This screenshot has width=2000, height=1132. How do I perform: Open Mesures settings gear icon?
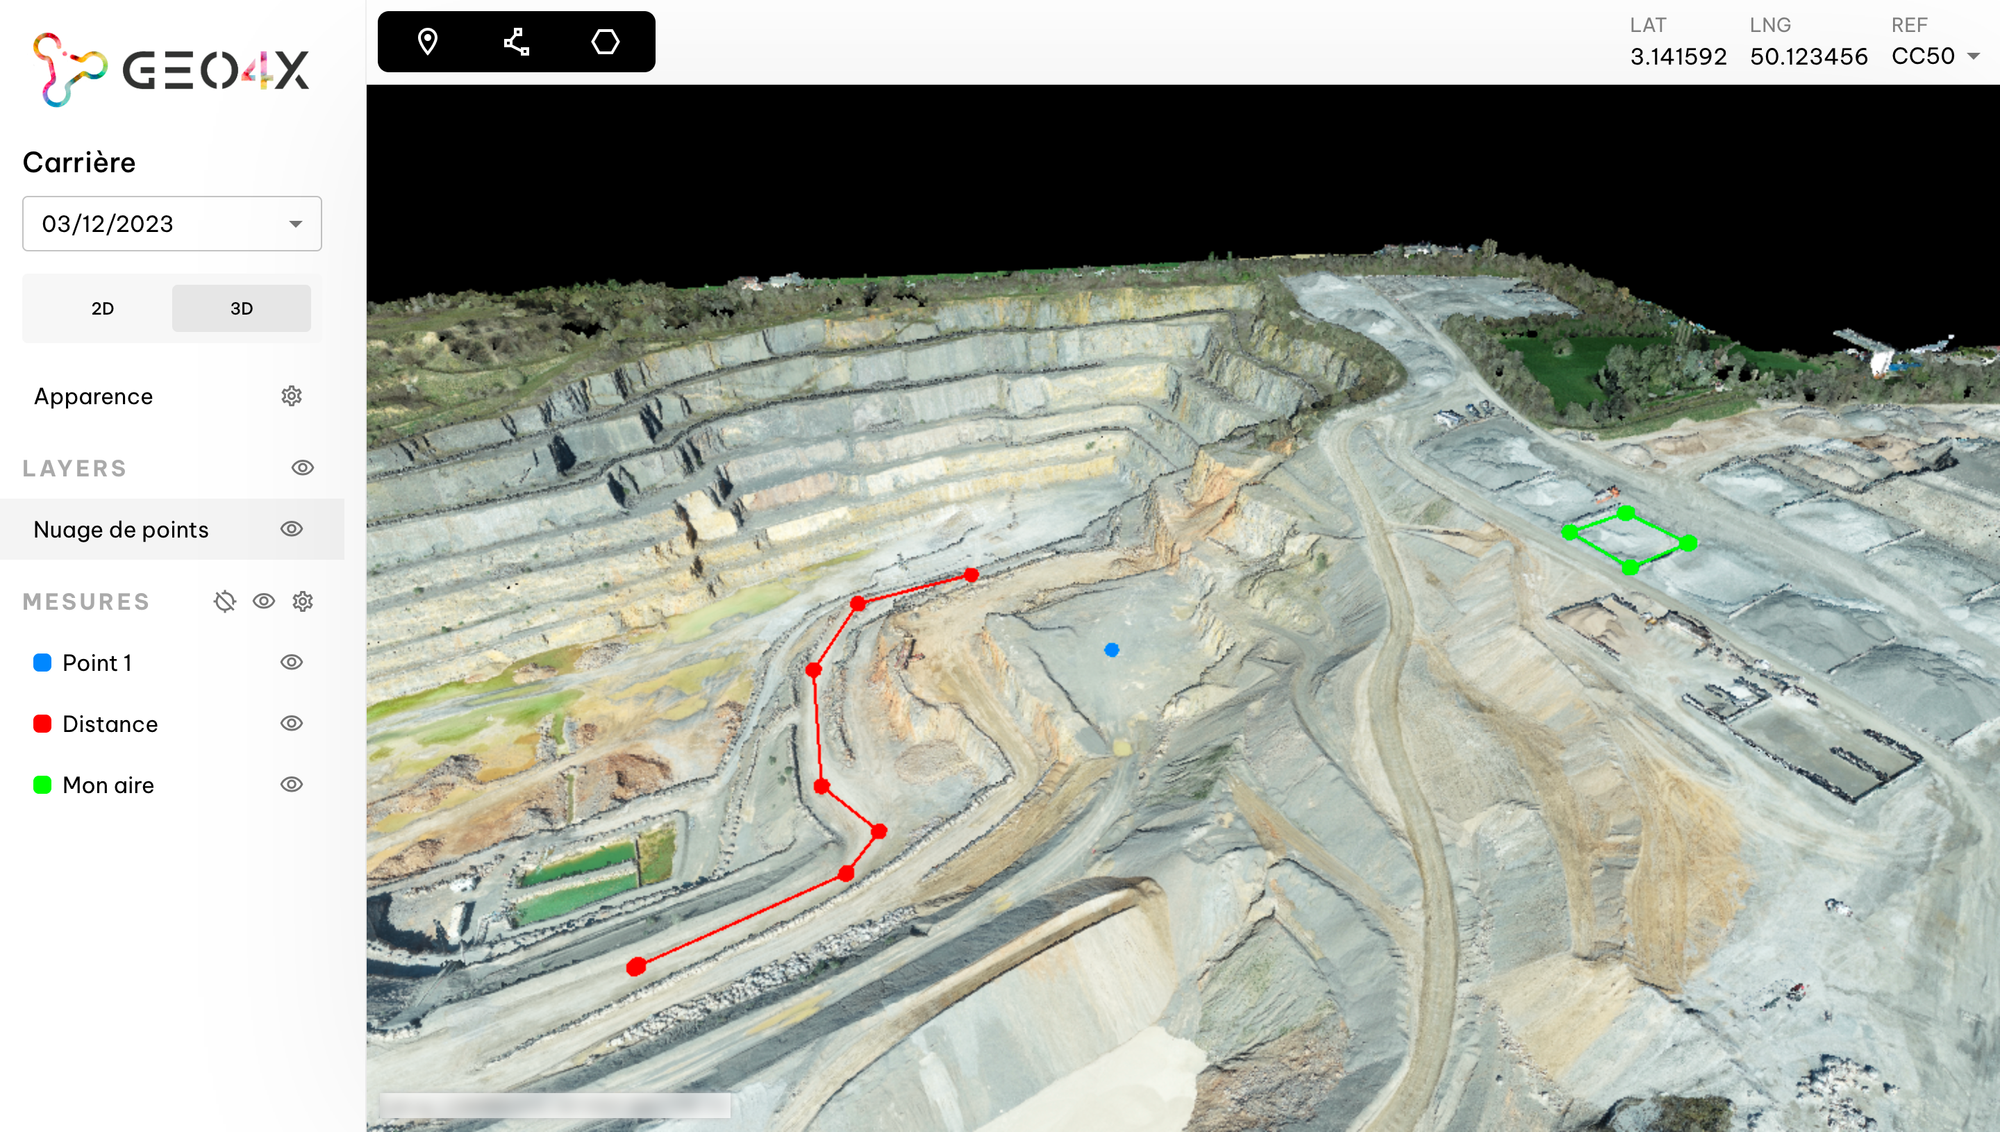(x=303, y=601)
